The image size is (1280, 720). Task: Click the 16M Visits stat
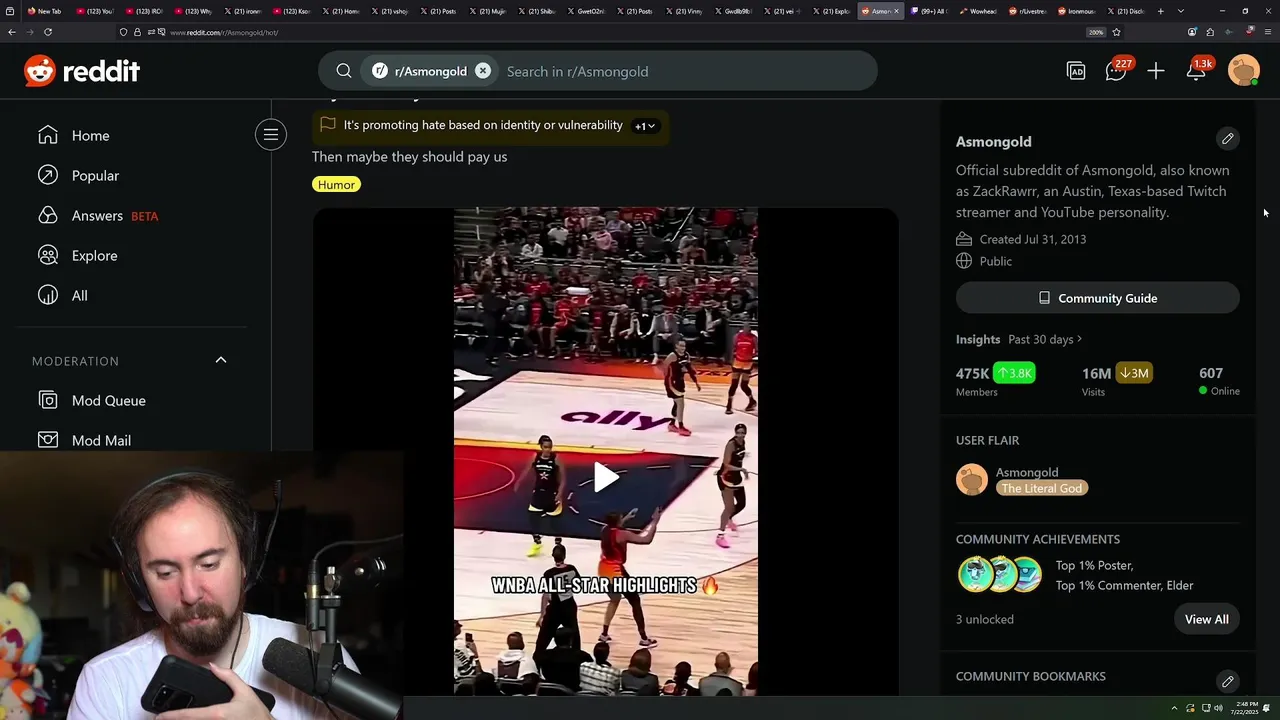pyautogui.click(x=1096, y=380)
